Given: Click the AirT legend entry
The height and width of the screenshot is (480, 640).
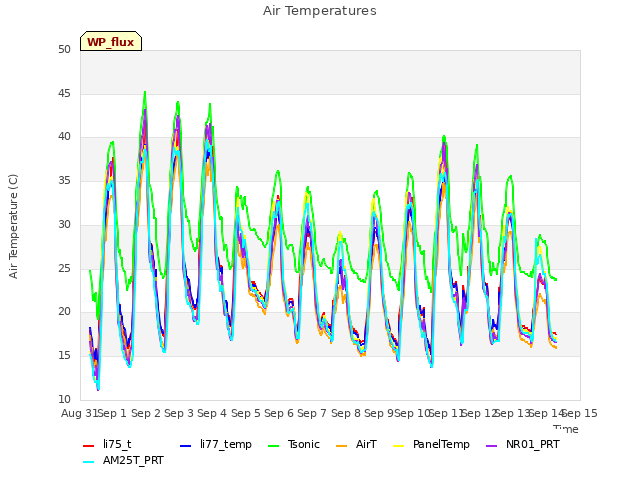Looking at the screenshot, I should tap(356, 444).
